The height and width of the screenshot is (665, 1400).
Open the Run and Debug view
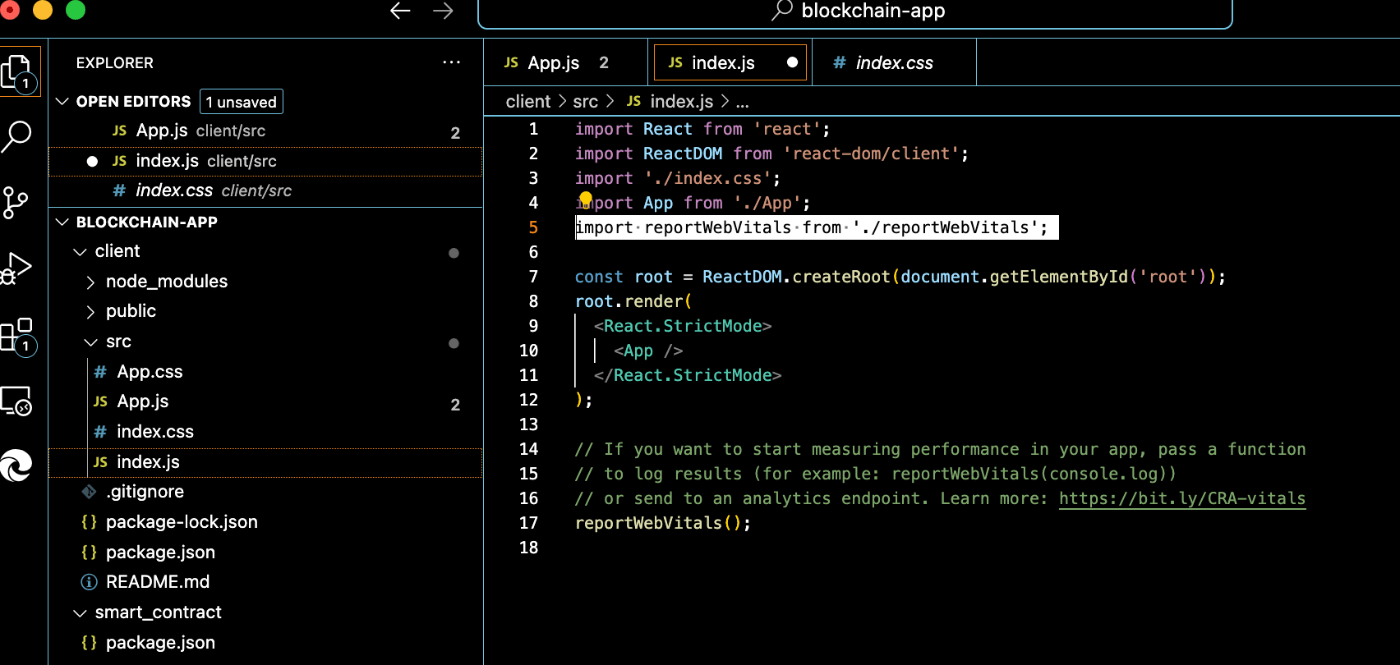click(x=17, y=268)
